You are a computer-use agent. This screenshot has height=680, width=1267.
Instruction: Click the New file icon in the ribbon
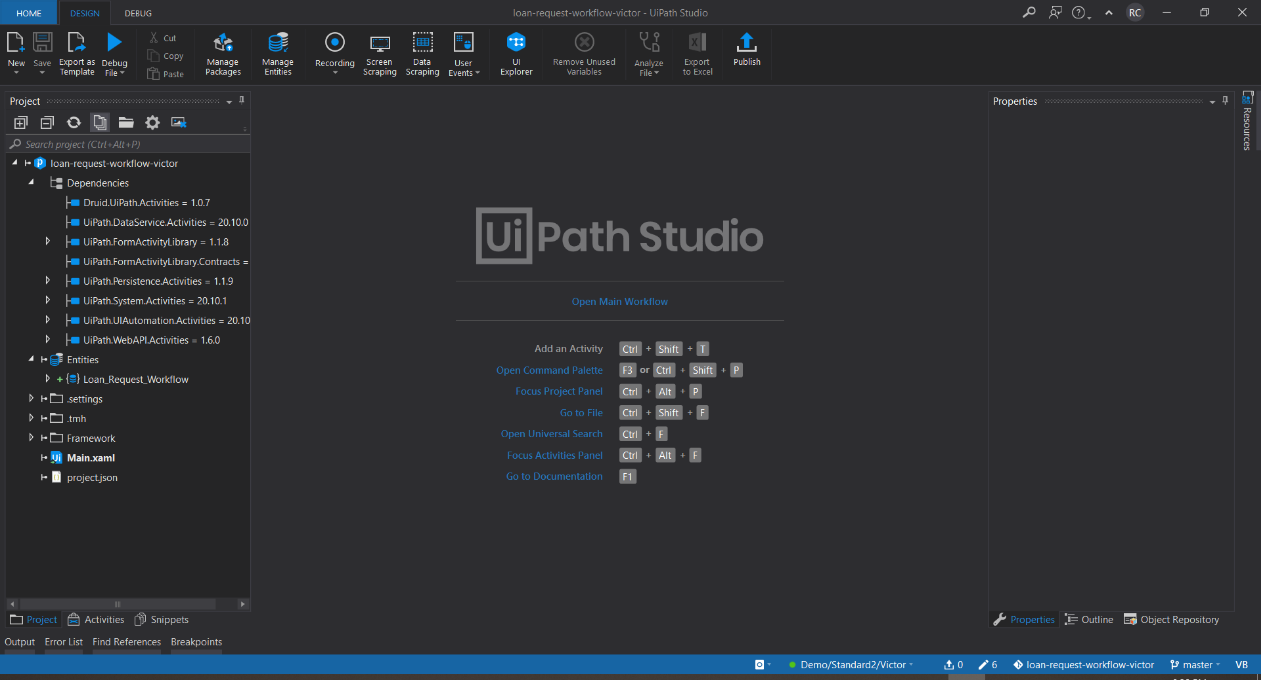[16, 42]
